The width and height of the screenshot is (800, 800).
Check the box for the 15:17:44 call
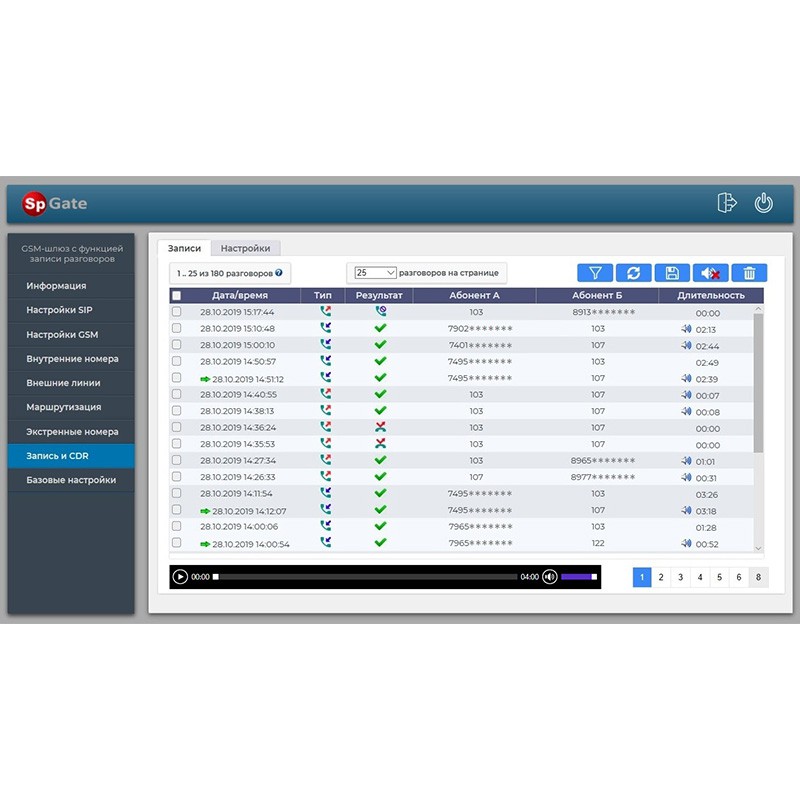point(177,312)
